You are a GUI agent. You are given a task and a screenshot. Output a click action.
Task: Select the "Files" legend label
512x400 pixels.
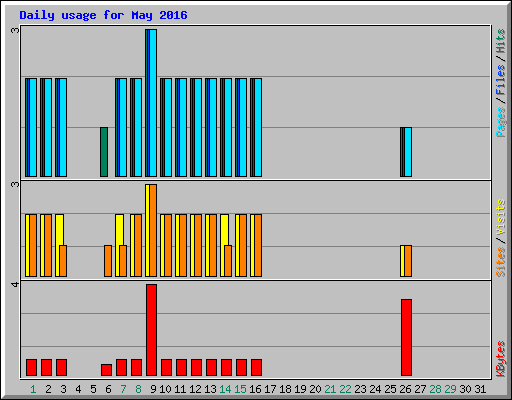pos(500,80)
